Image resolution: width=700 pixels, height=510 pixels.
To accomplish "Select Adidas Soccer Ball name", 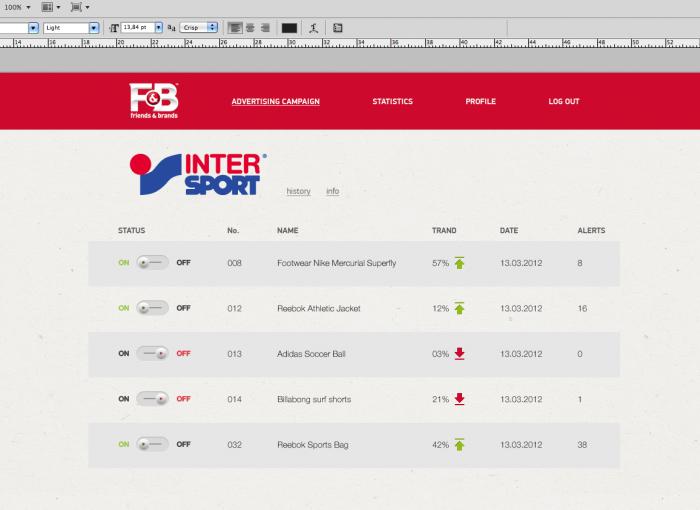I will [x=311, y=354].
